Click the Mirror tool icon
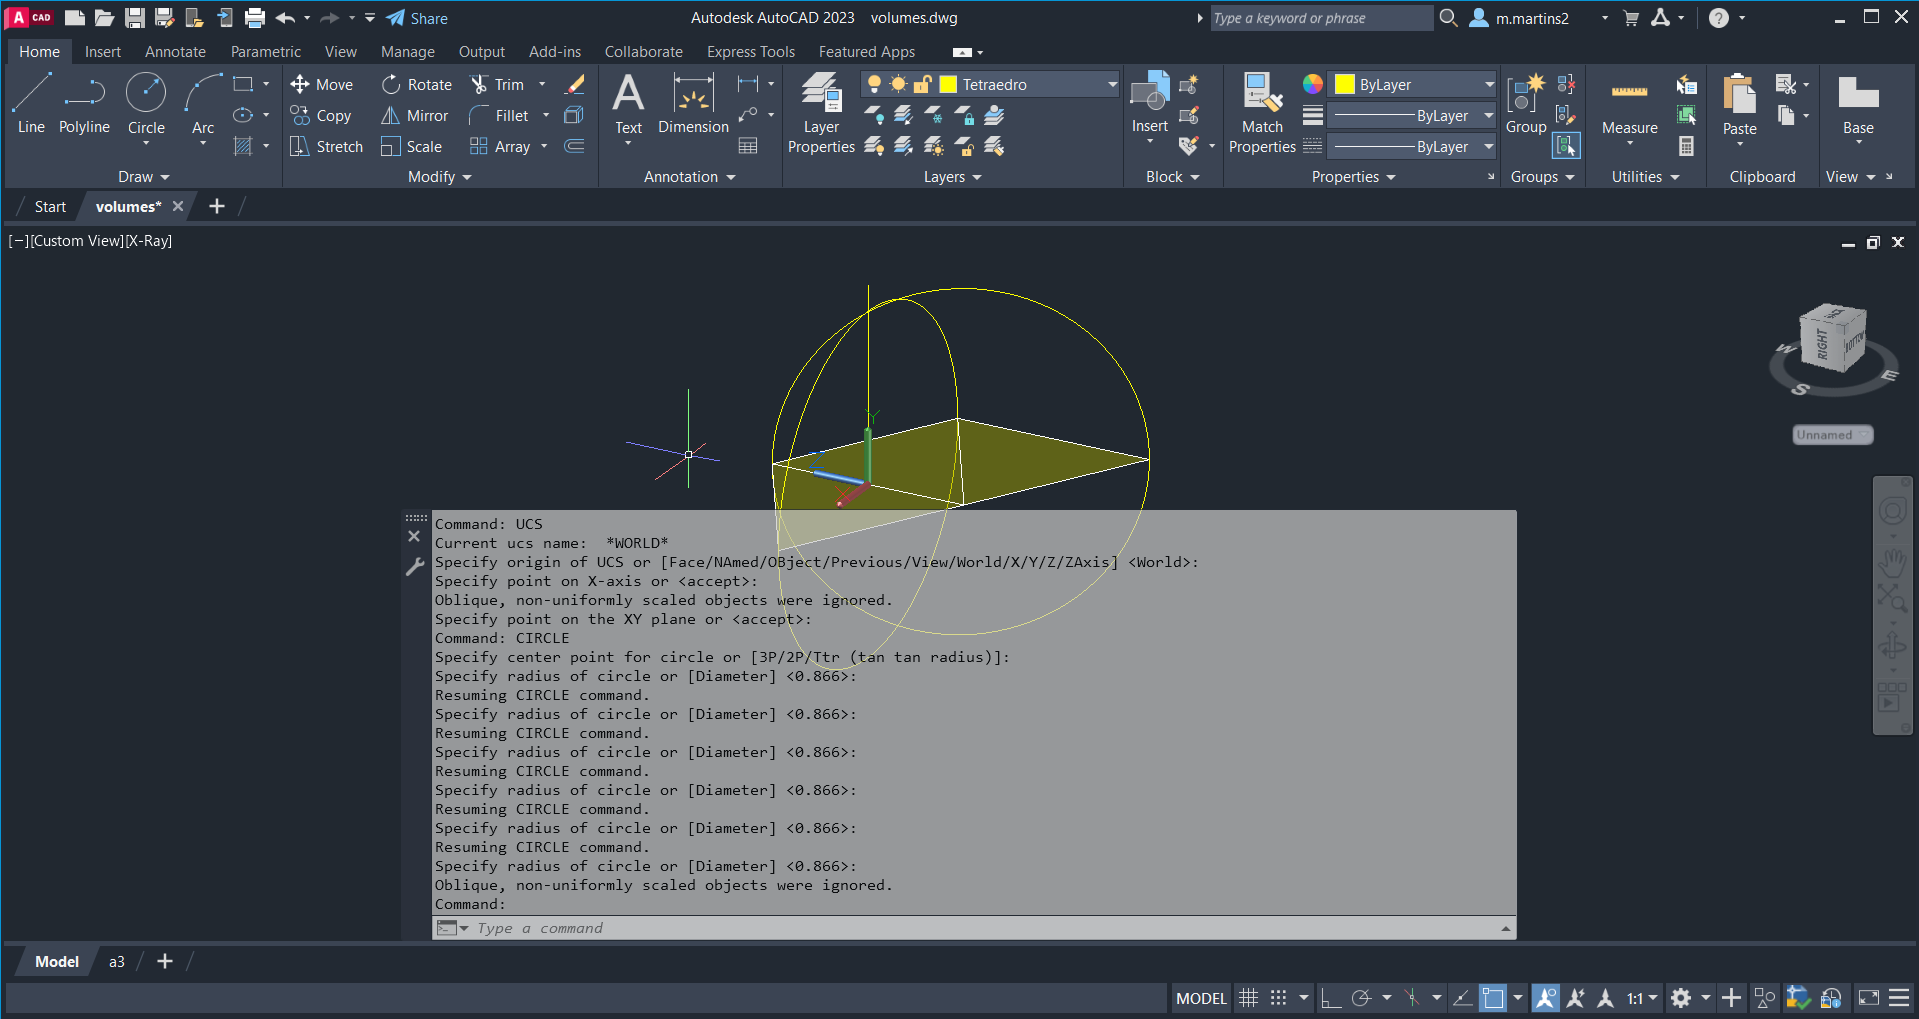 [x=390, y=116]
